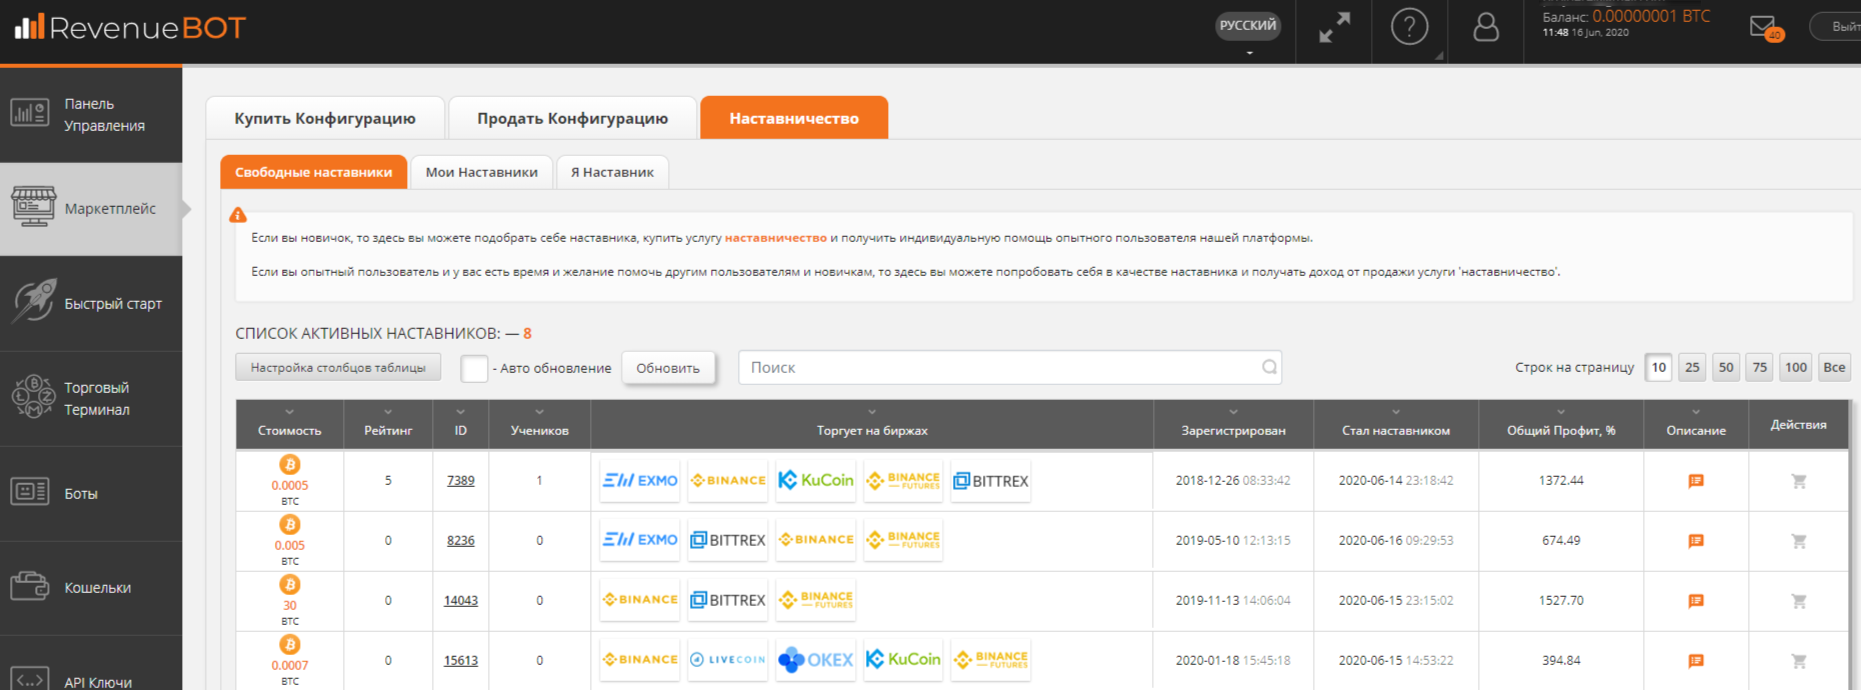This screenshot has width=1861, height=690.
Task: Sort by the Рейтинг column arrow
Action: click(388, 412)
